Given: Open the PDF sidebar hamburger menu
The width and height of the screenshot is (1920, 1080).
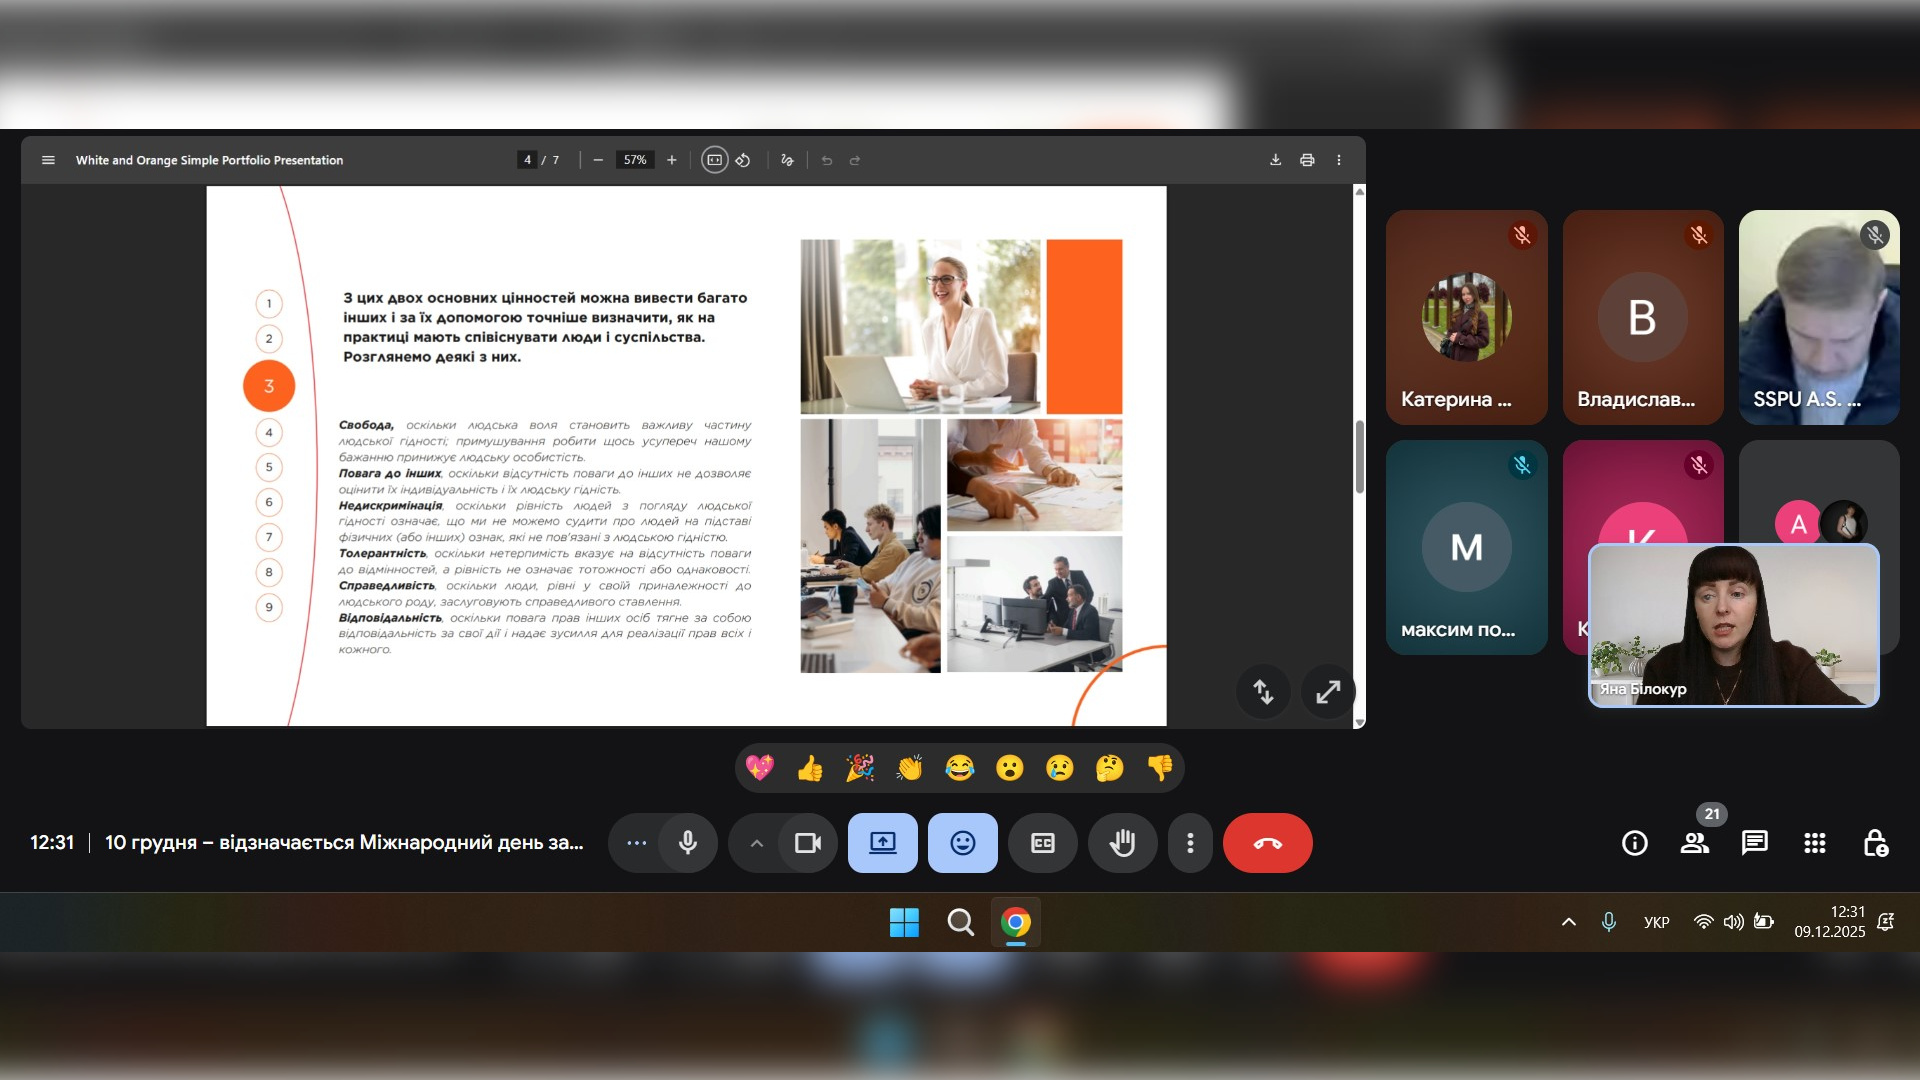Looking at the screenshot, I should point(48,160).
